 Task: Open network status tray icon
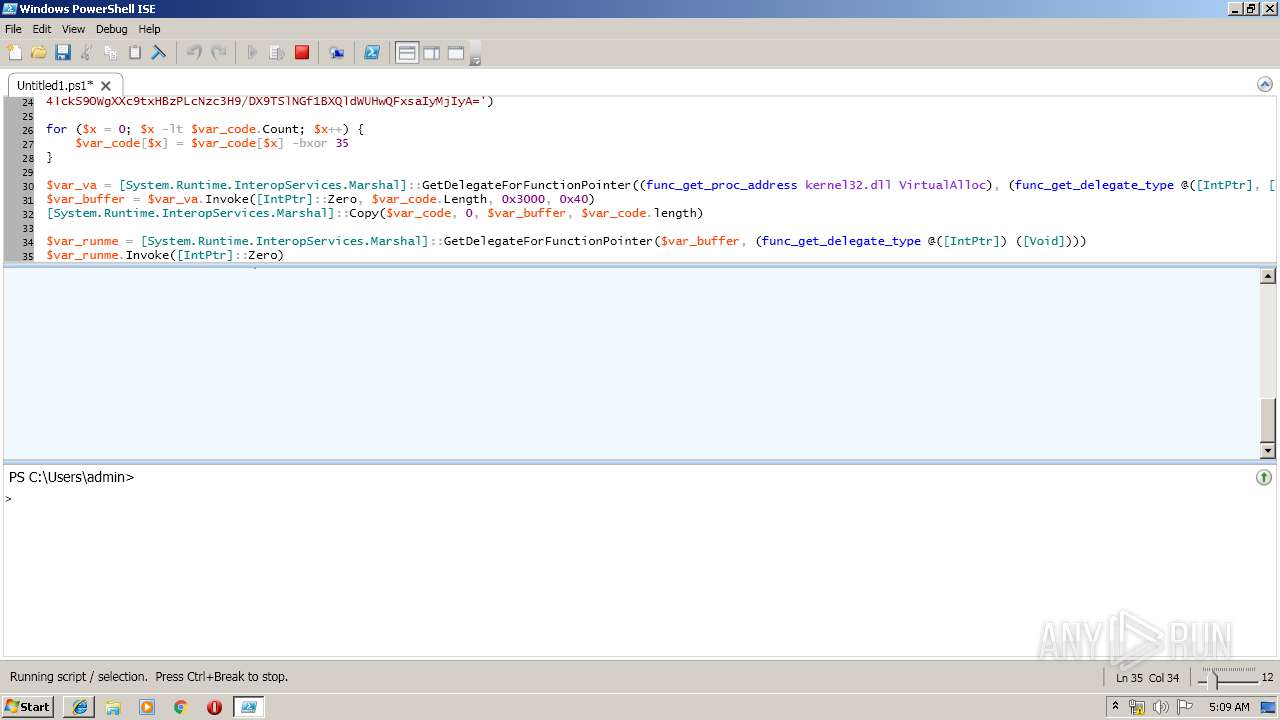[1137, 707]
